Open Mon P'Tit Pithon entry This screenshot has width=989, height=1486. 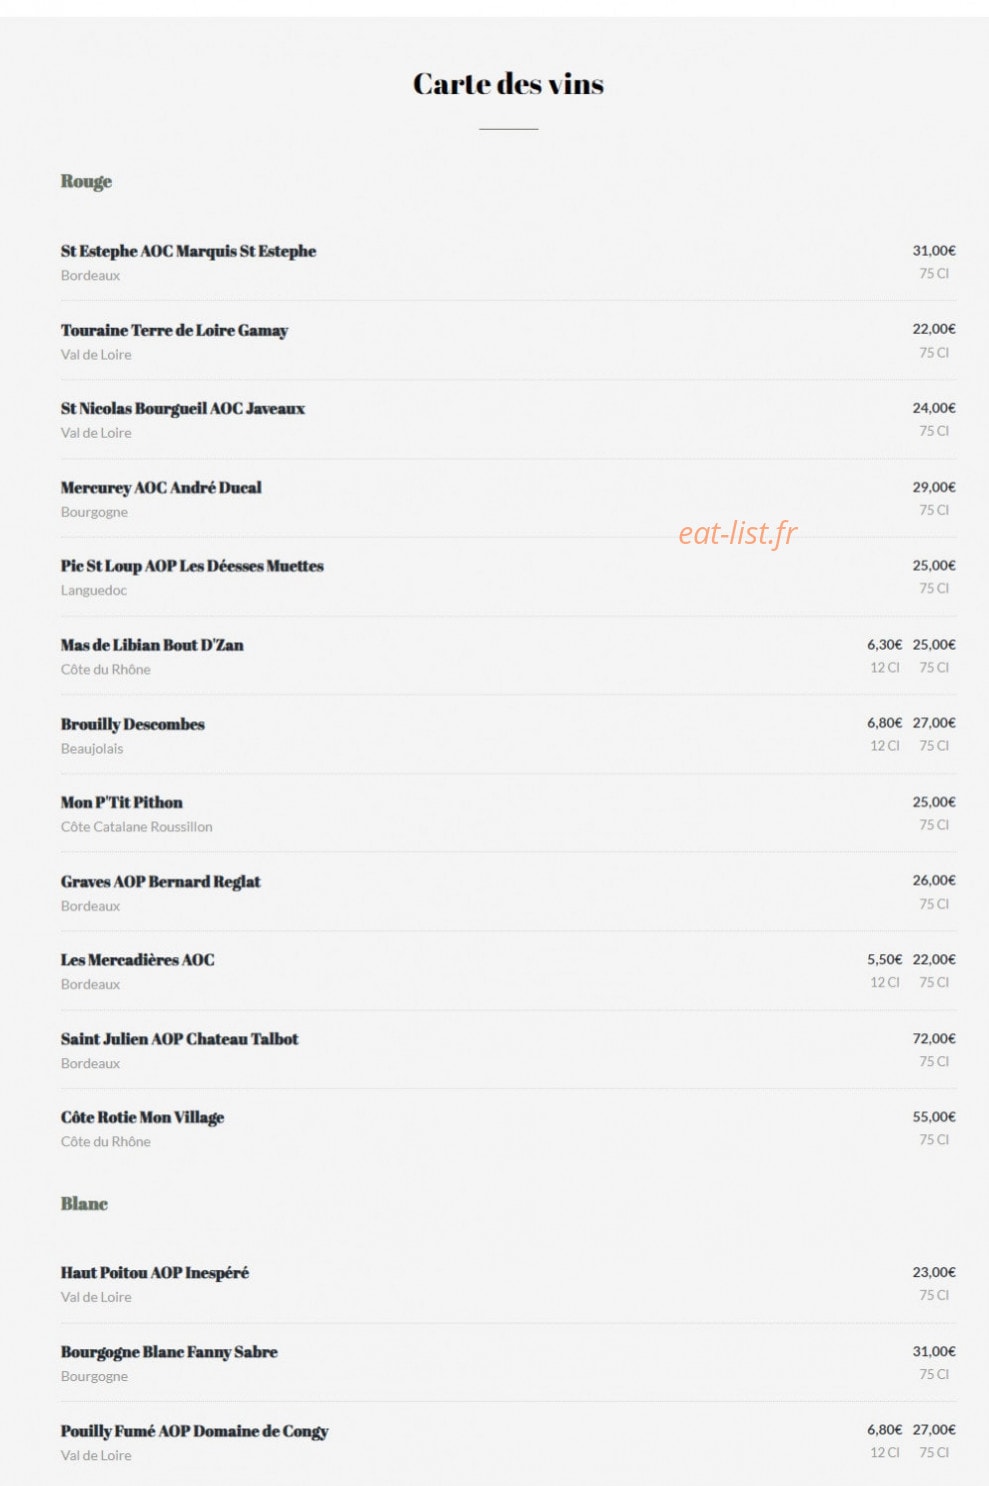[122, 802]
